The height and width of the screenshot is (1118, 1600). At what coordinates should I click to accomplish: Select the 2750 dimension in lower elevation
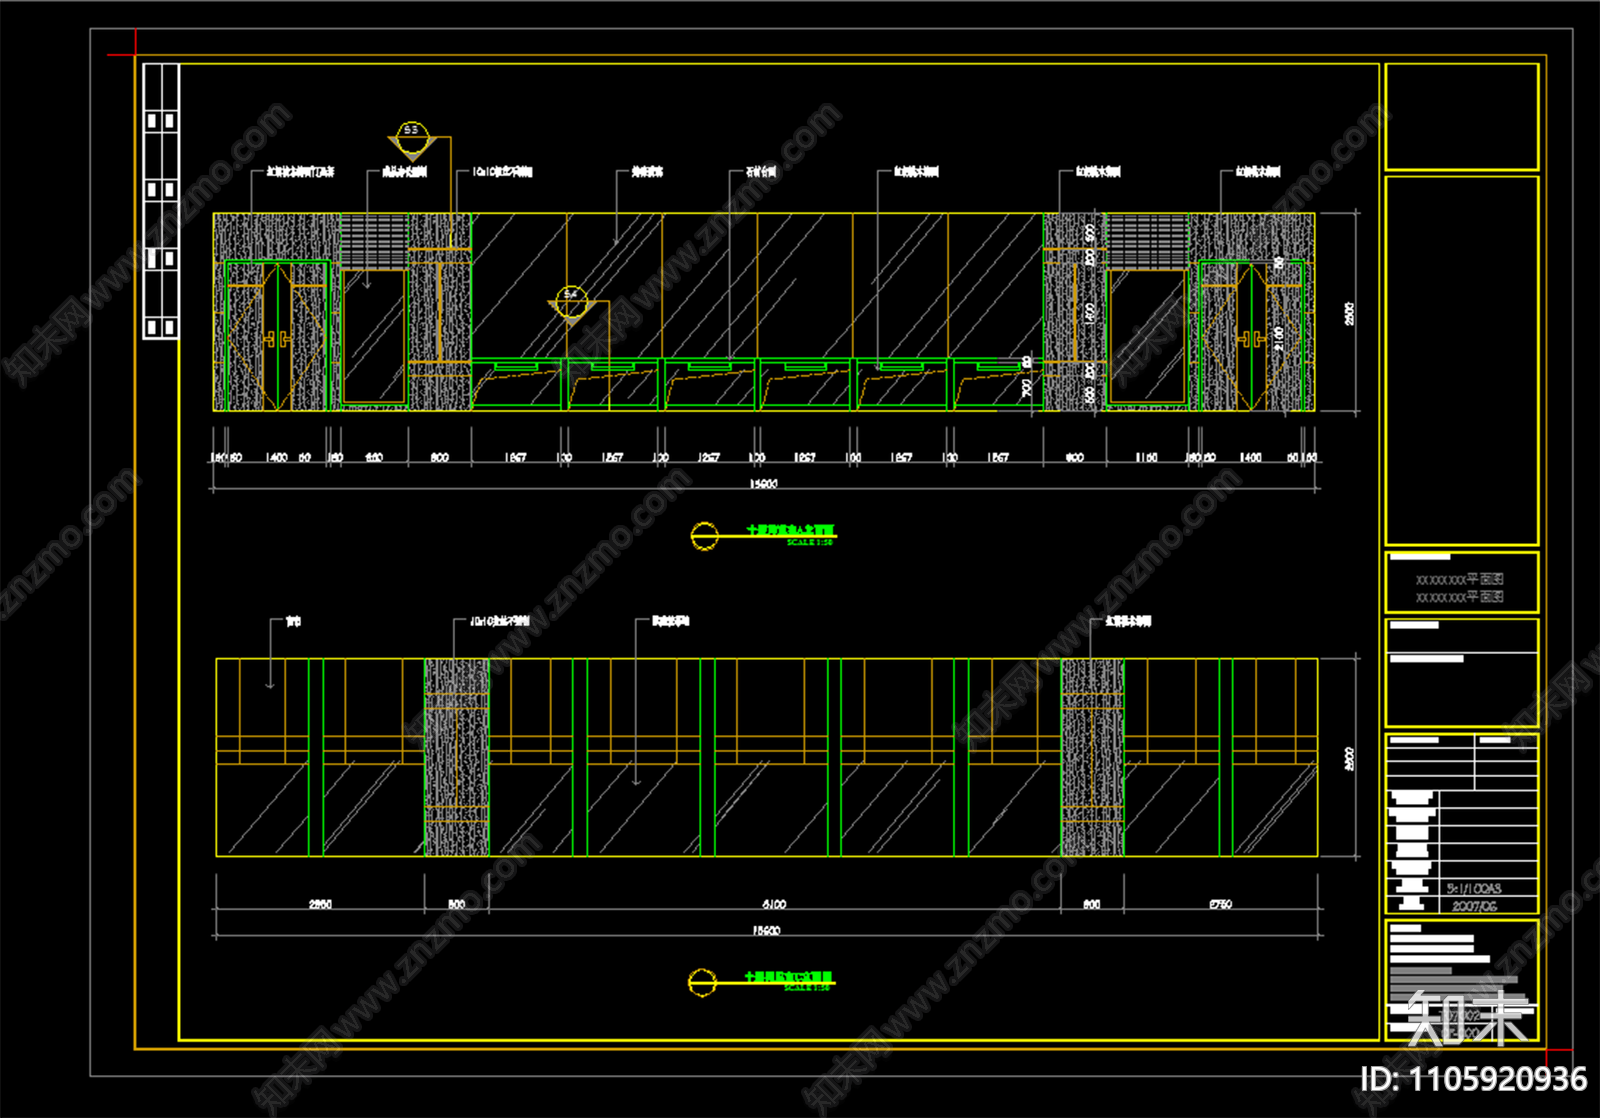tap(1220, 904)
